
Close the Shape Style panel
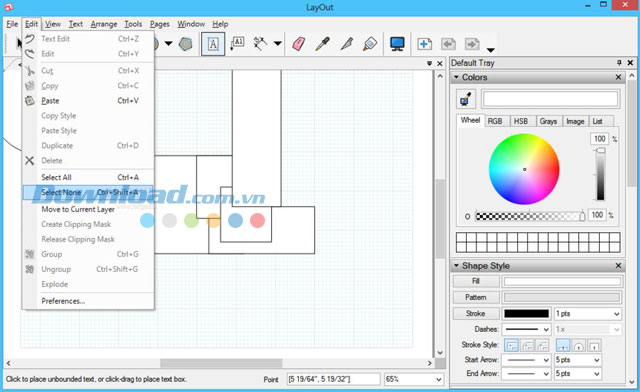click(618, 266)
